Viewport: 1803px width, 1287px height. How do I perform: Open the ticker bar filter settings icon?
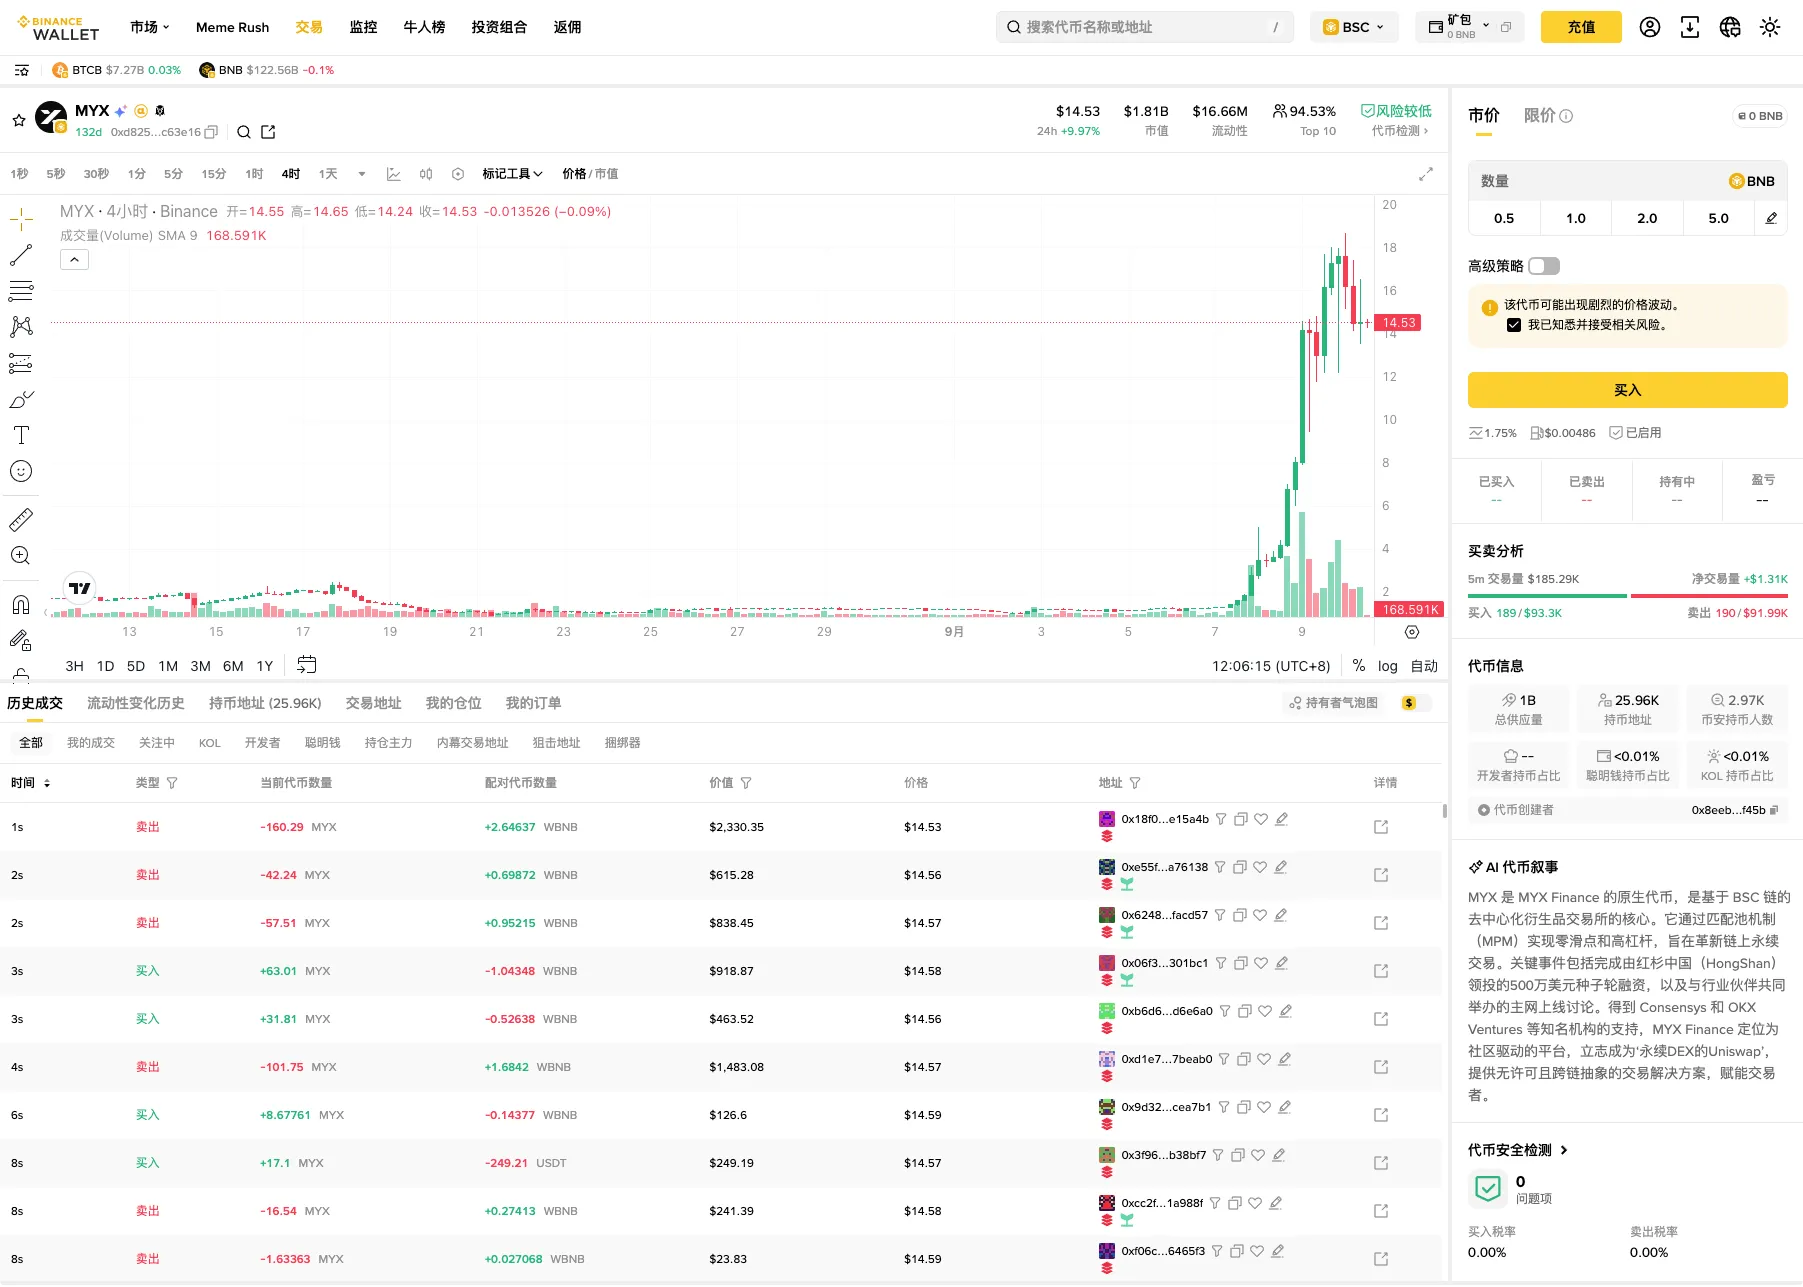[22, 70]
